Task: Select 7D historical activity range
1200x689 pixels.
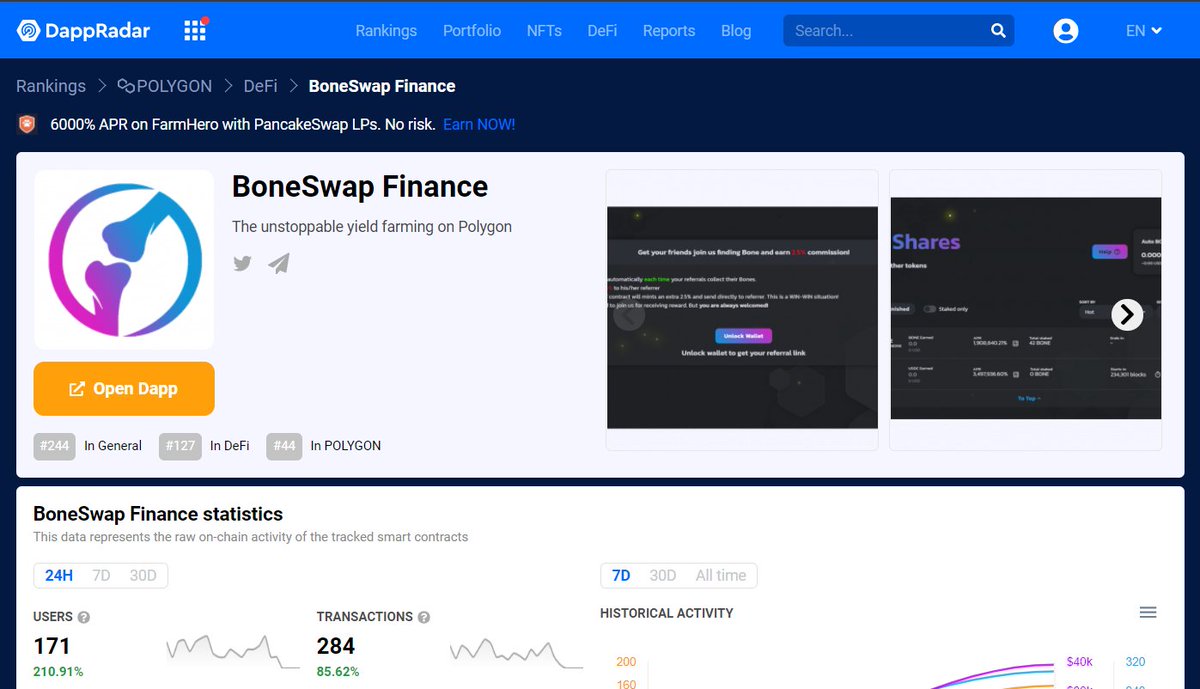Action: 621,575
